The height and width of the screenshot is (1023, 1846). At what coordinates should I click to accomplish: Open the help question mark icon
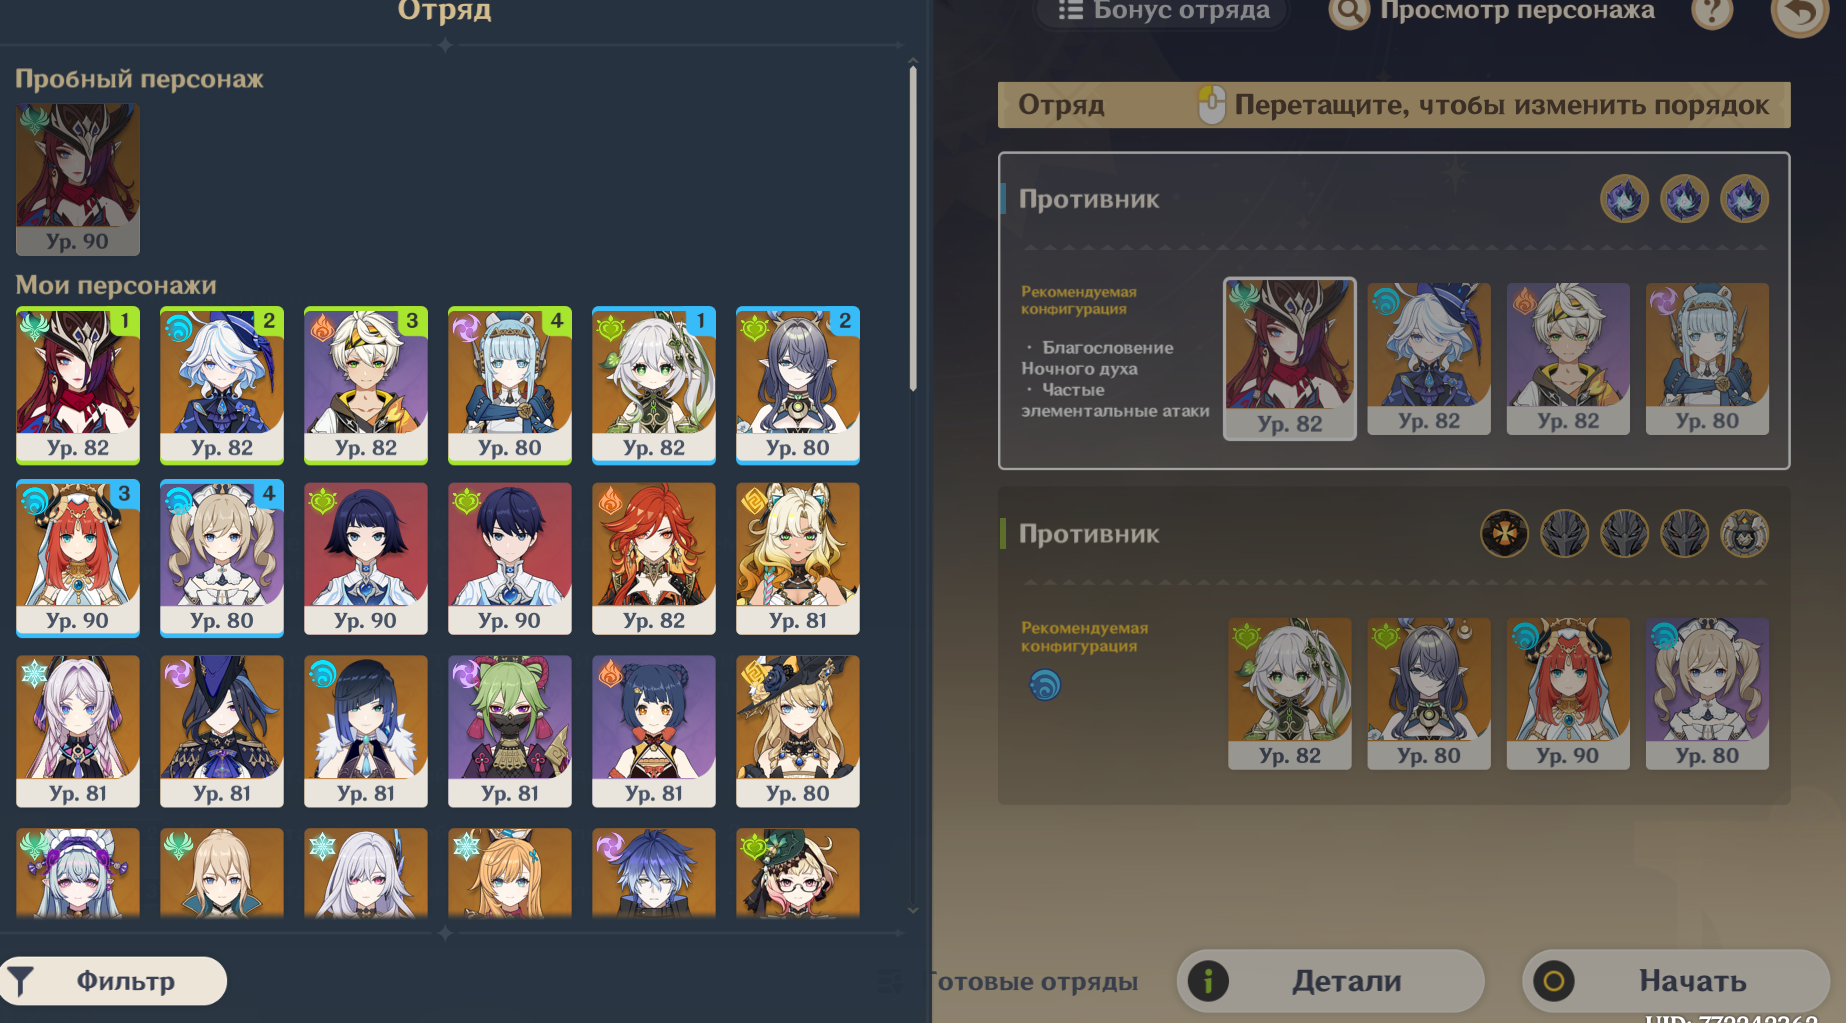tap(1712, 13)
